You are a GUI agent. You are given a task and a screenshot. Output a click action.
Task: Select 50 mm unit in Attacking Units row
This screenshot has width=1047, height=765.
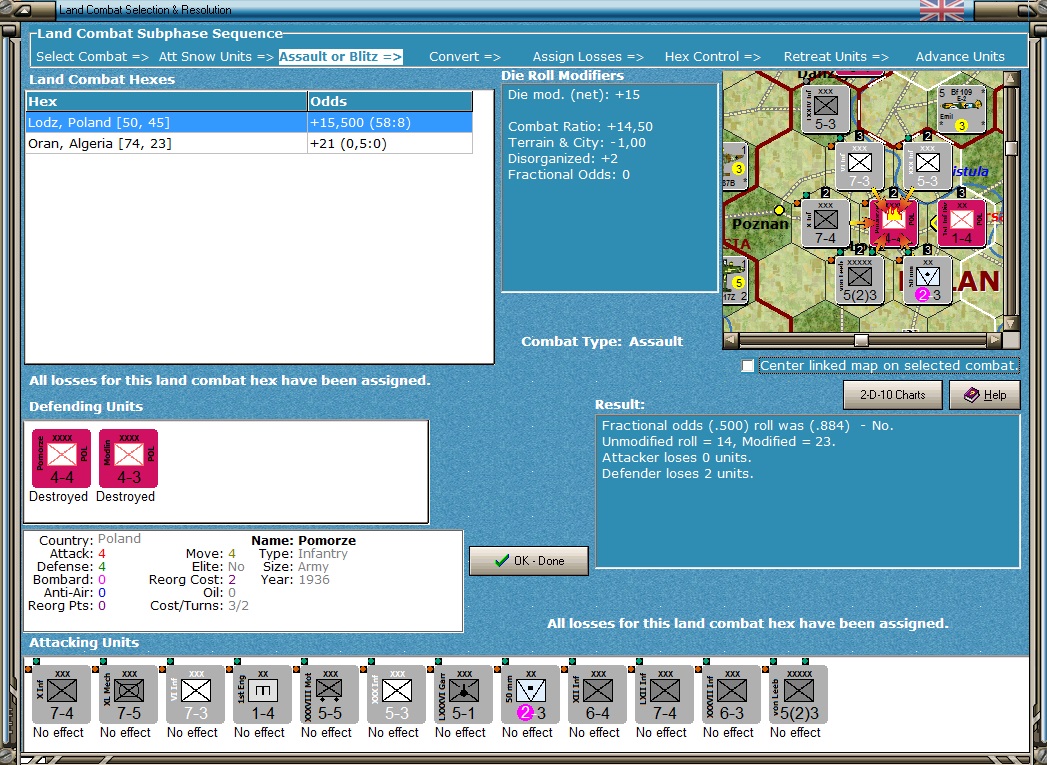tap(531, 694)
